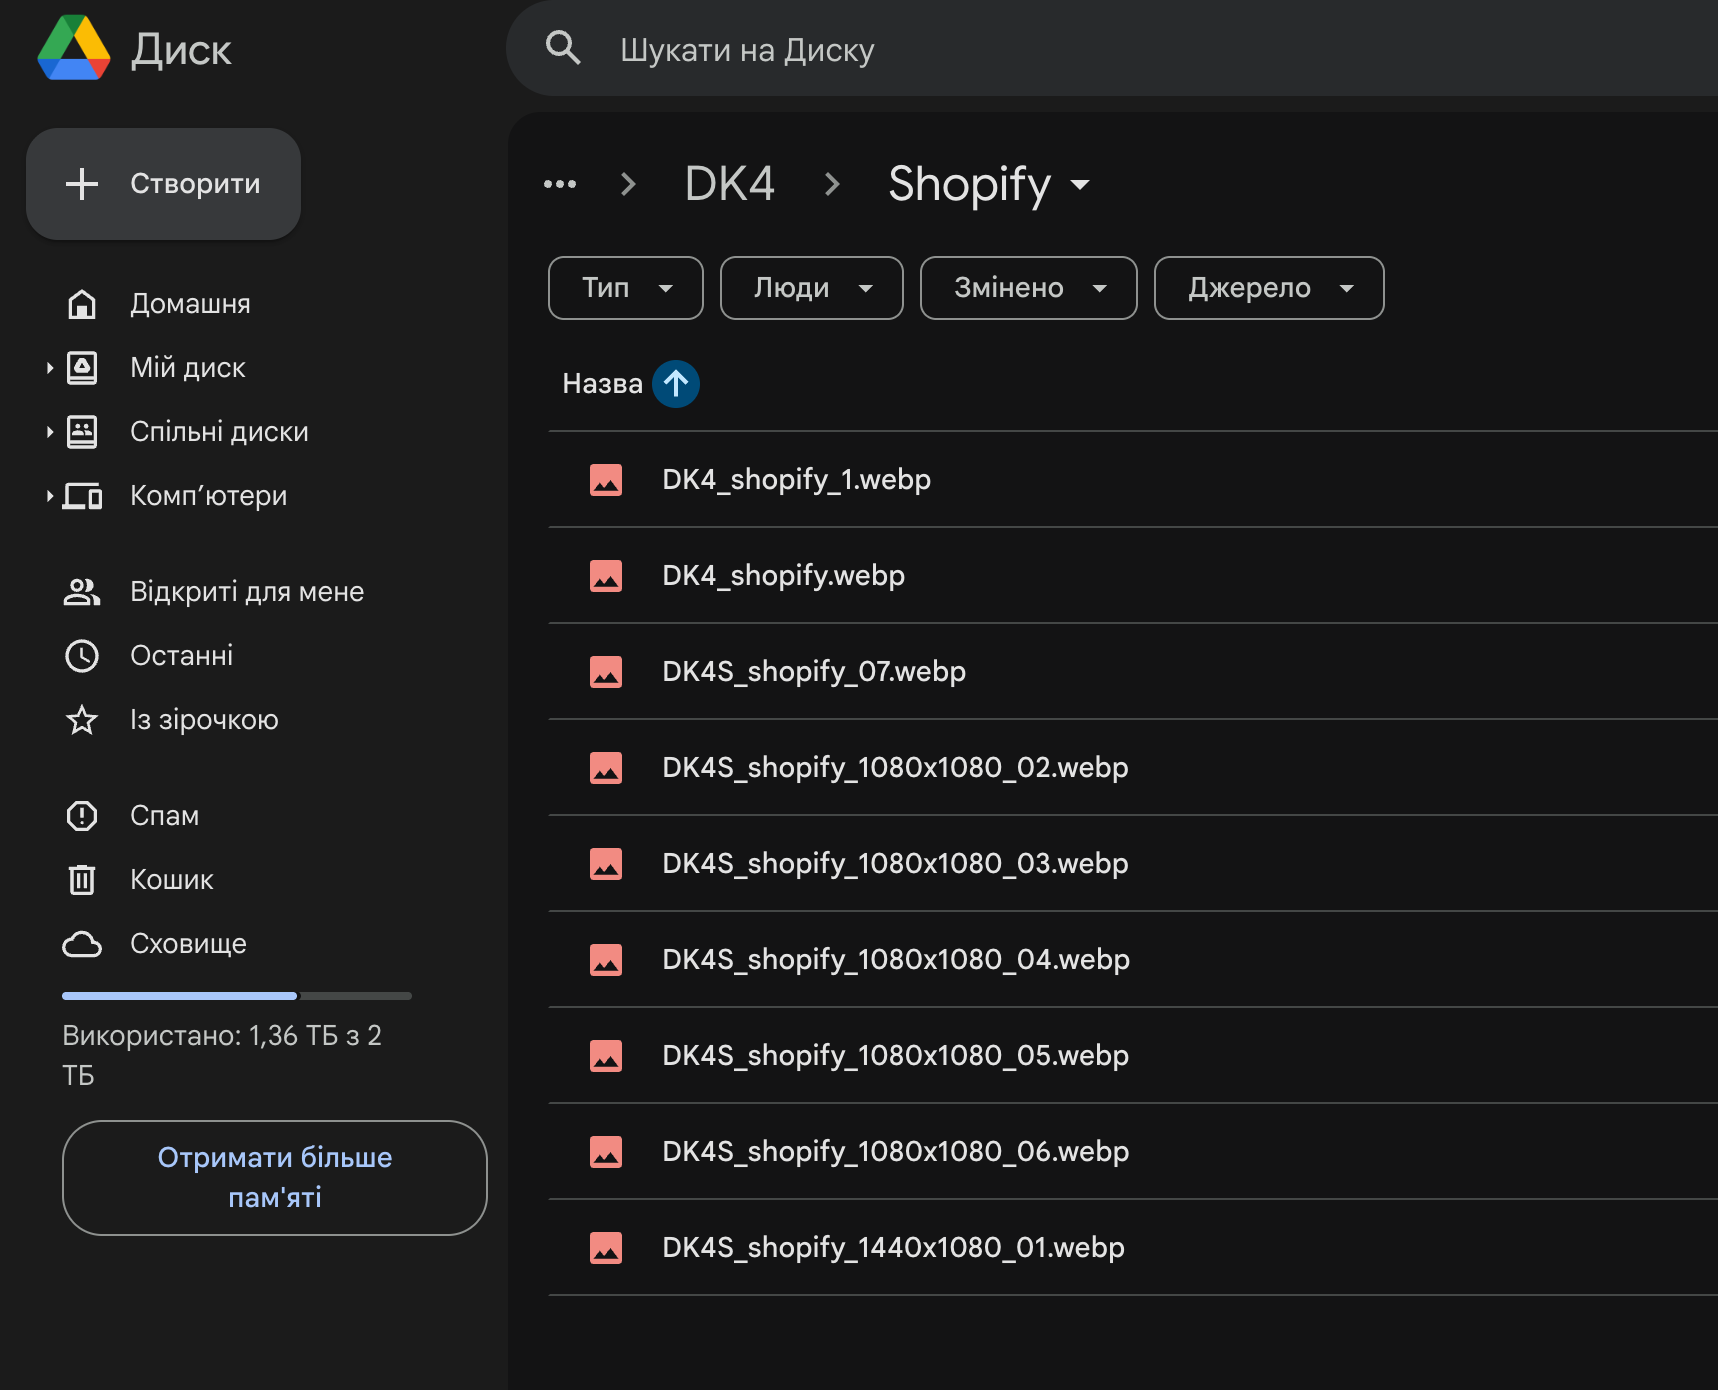Click the Створити button
This screenshot has width=1718, height=1390.
point(164,184)
